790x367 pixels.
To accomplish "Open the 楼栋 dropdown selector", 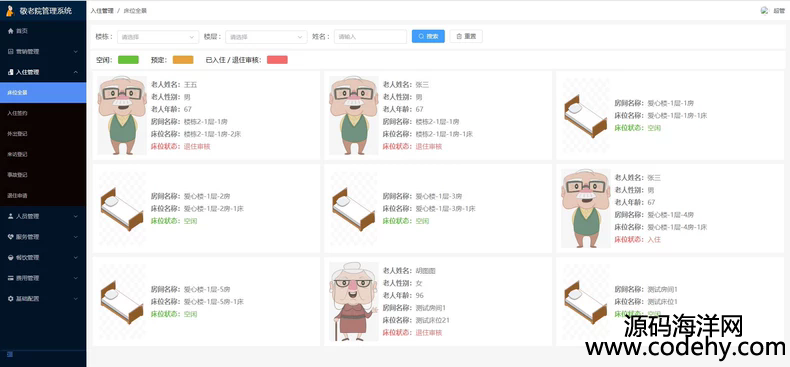I will (158, 37).
